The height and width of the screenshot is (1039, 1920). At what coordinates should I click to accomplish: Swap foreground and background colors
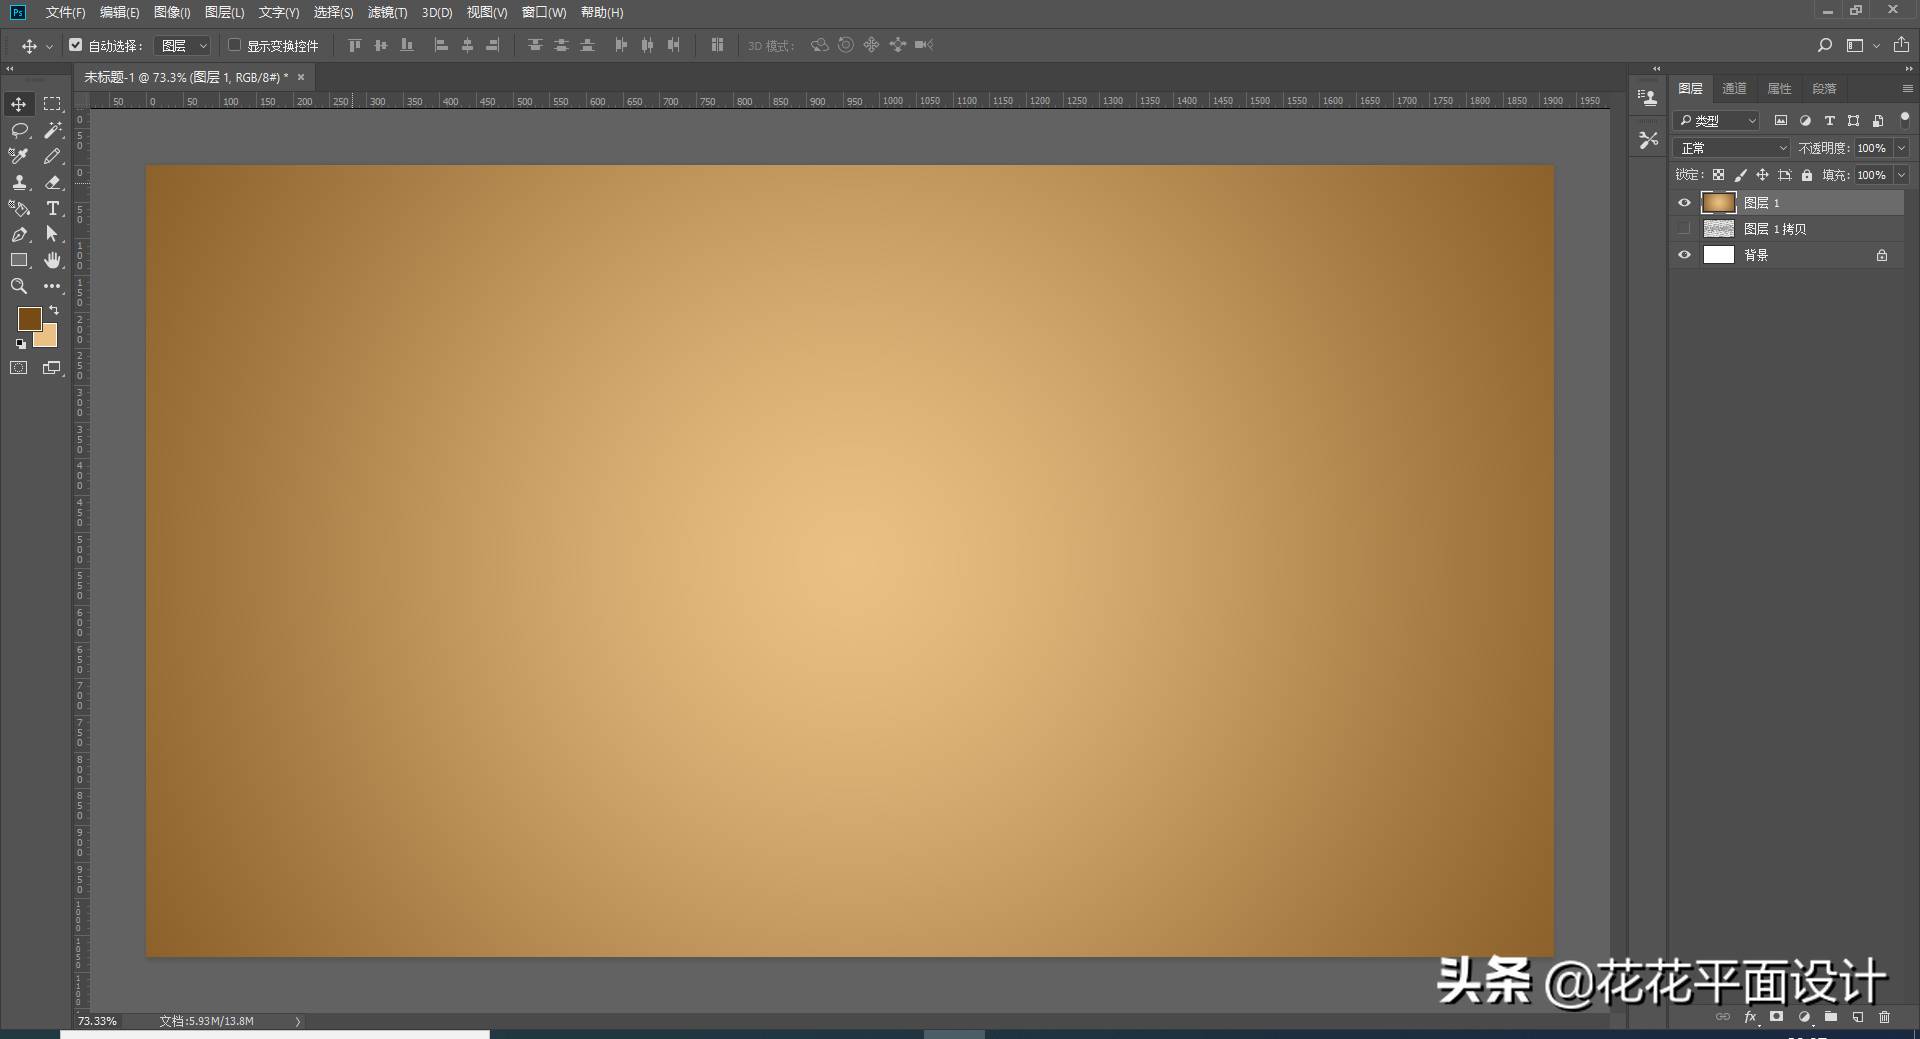(x=54, y=311)
